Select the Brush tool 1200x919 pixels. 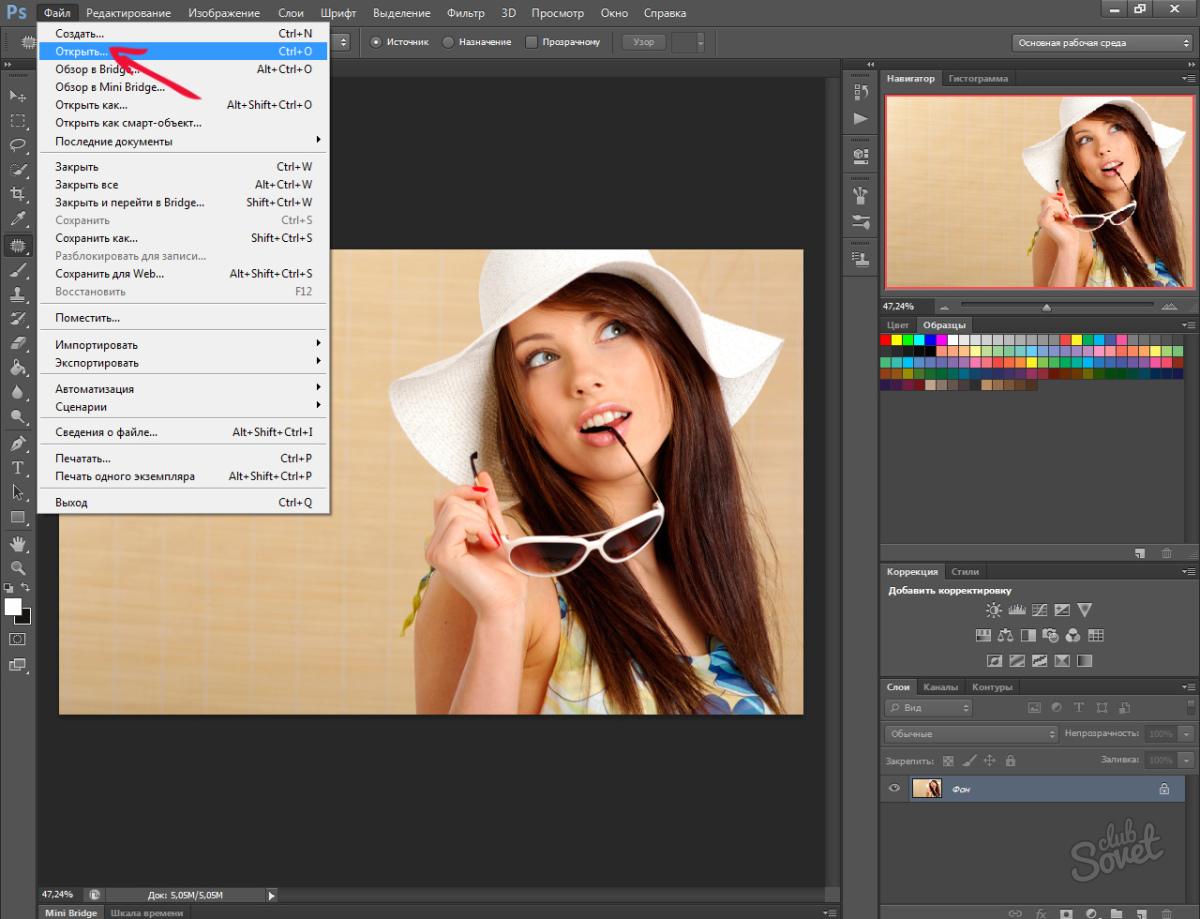tap(17, 270)
